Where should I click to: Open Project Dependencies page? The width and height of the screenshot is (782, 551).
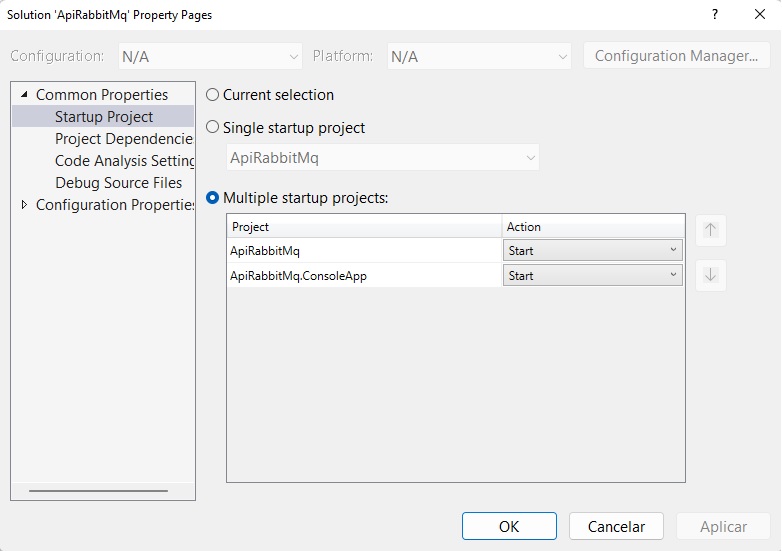click(124, 139)
